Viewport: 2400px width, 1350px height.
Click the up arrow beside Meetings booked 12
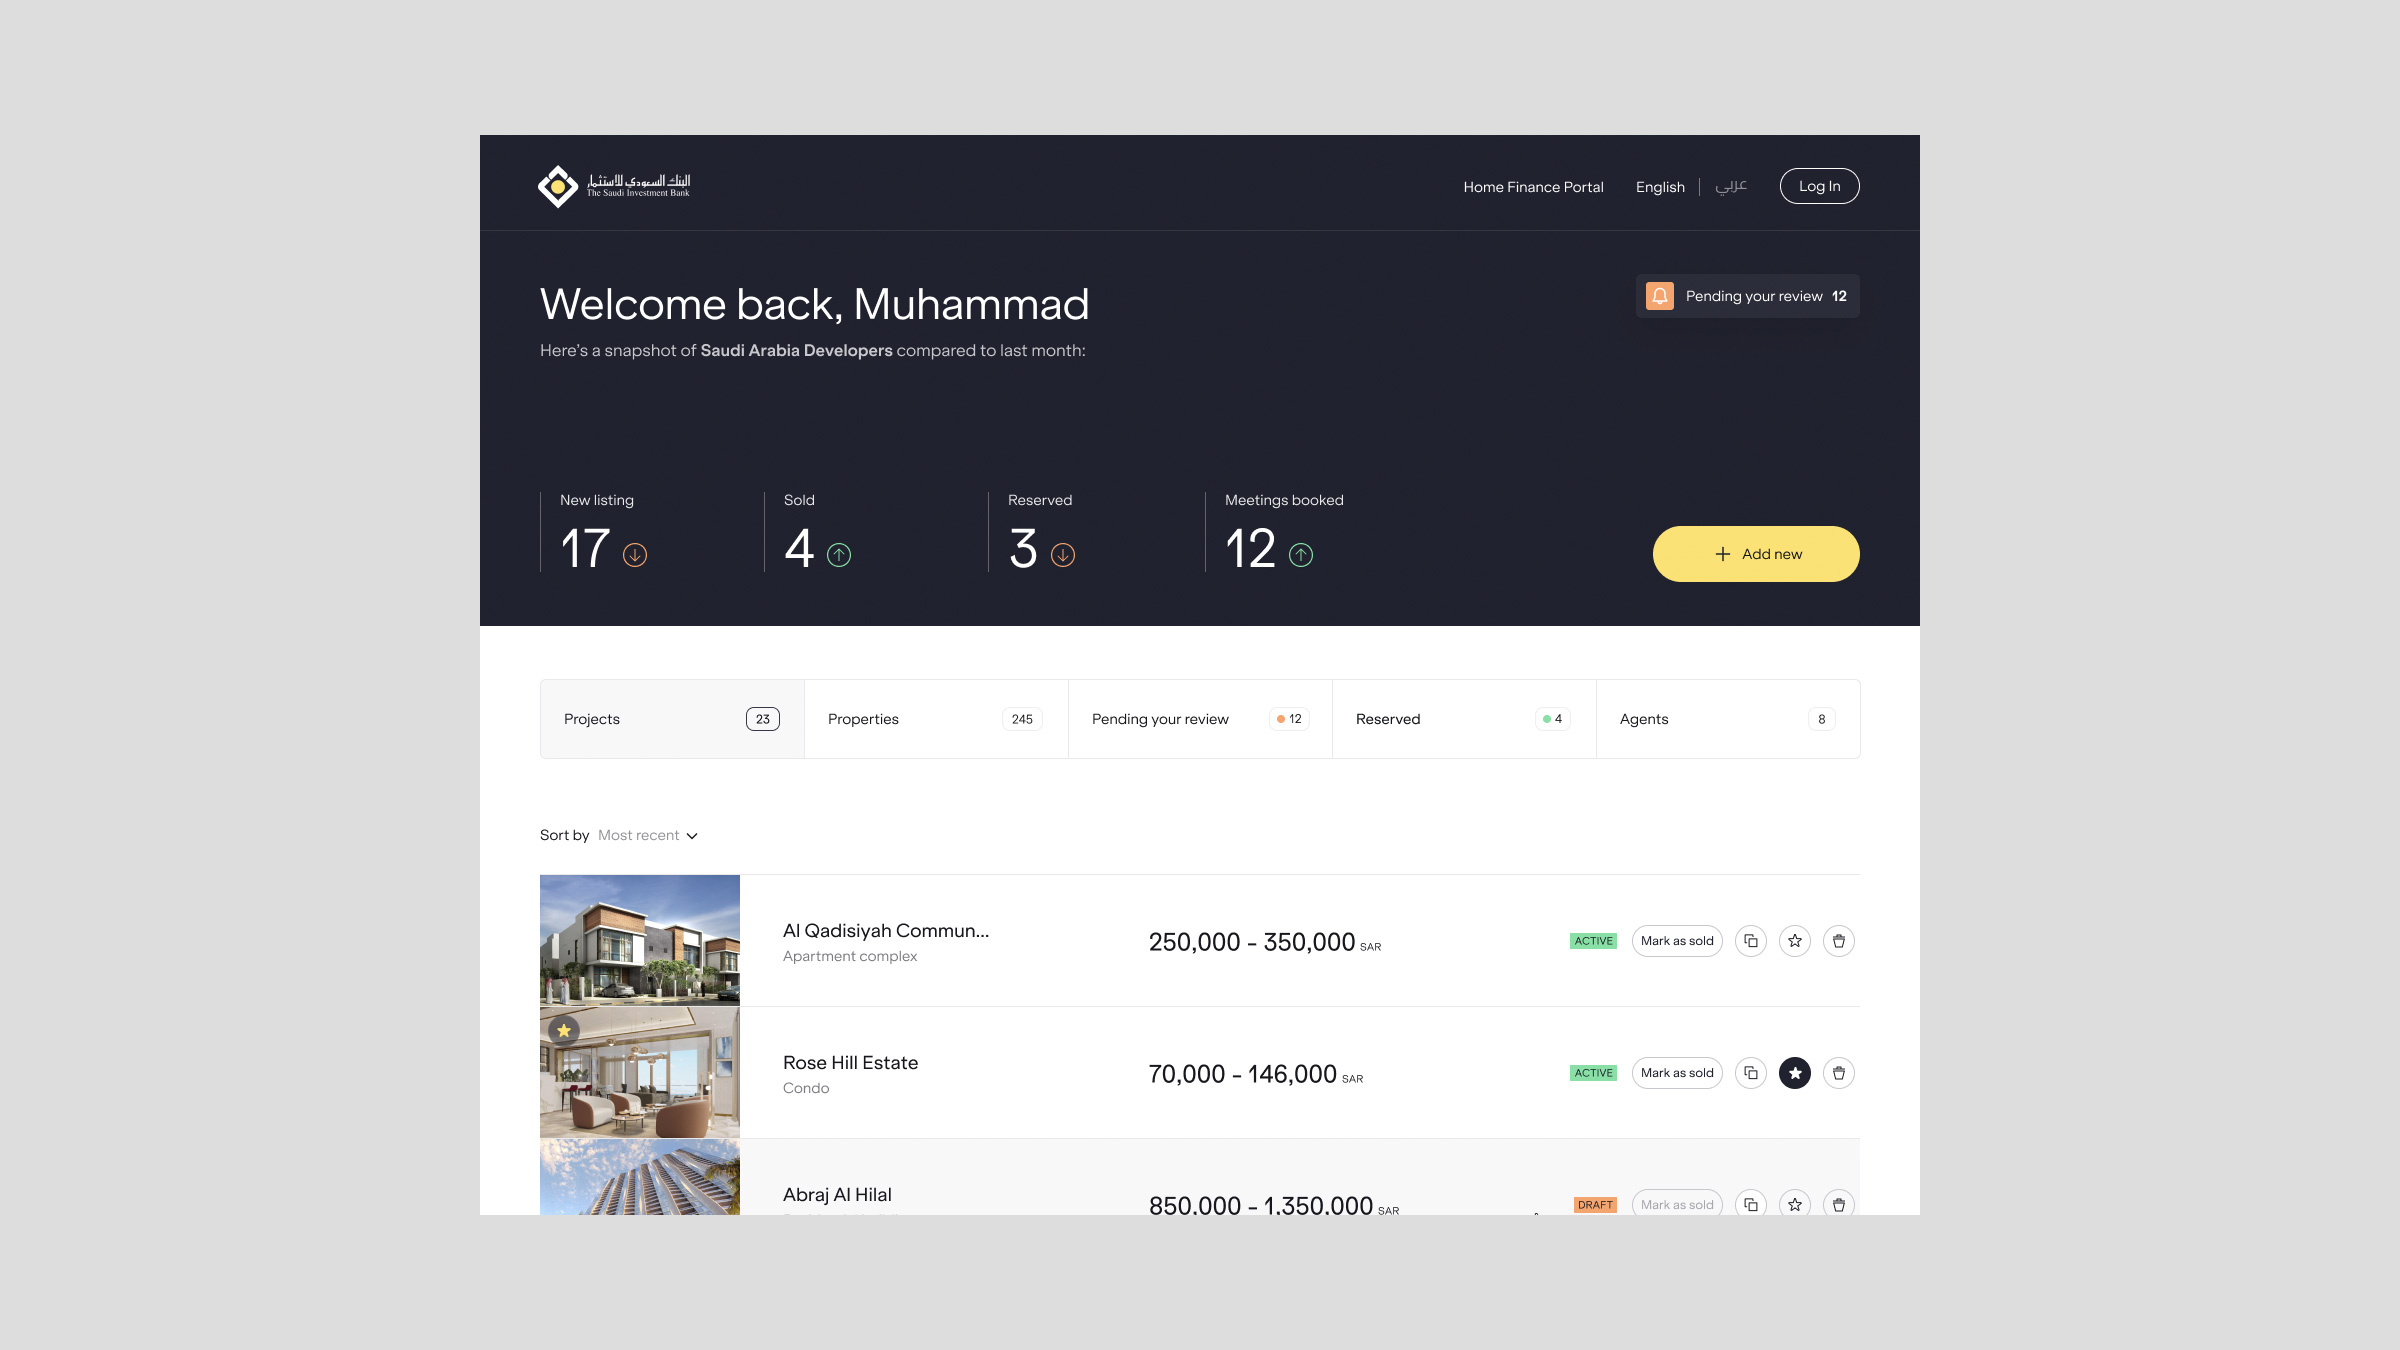[1301, 555]
